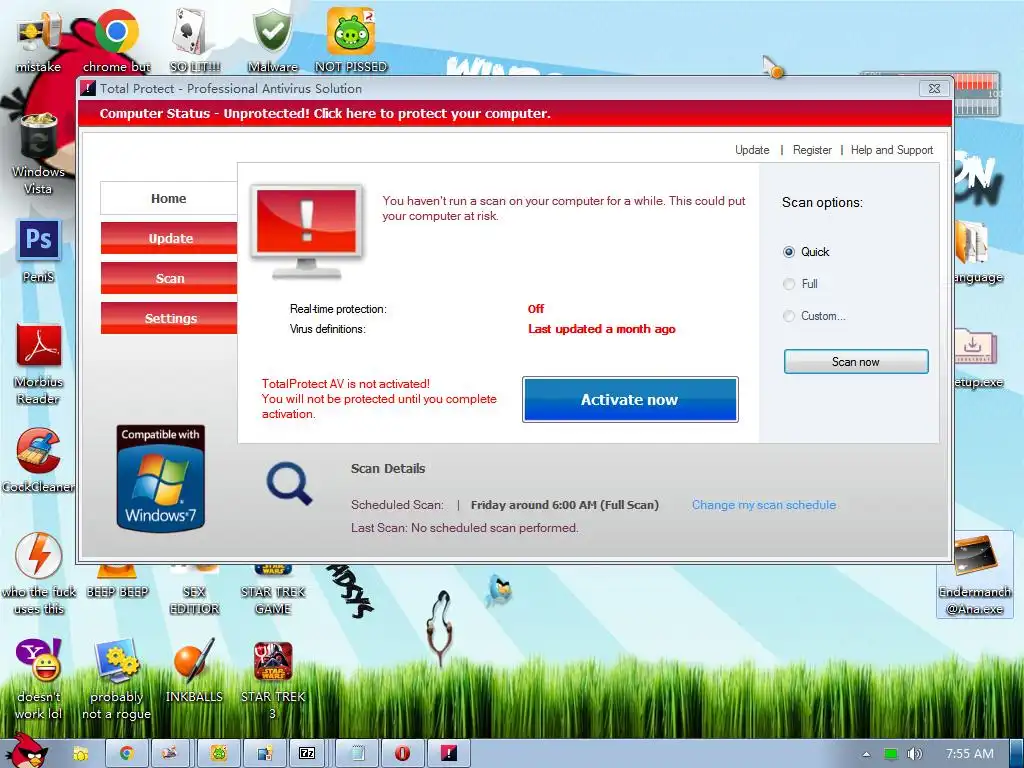Screen dimensions: 1024x768
Task: Click 'Last Scan: No scheduled scan performed.' text
Action: (x=464, y=528)
